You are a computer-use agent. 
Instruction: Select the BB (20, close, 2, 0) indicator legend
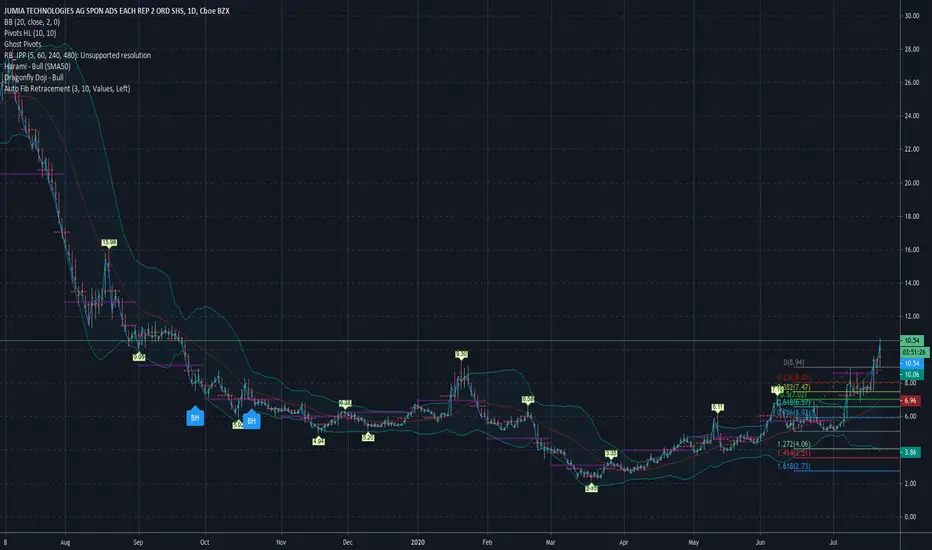tap(32, 22)
